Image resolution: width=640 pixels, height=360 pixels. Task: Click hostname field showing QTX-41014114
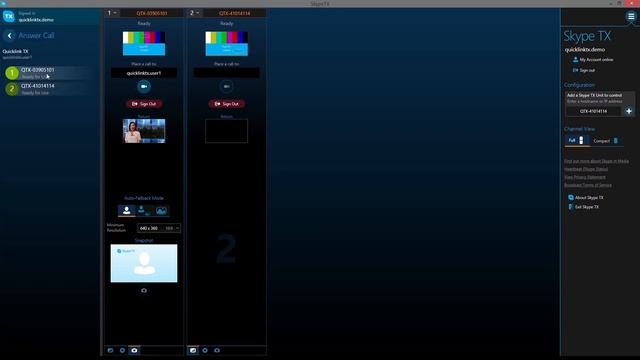[593, 111]
